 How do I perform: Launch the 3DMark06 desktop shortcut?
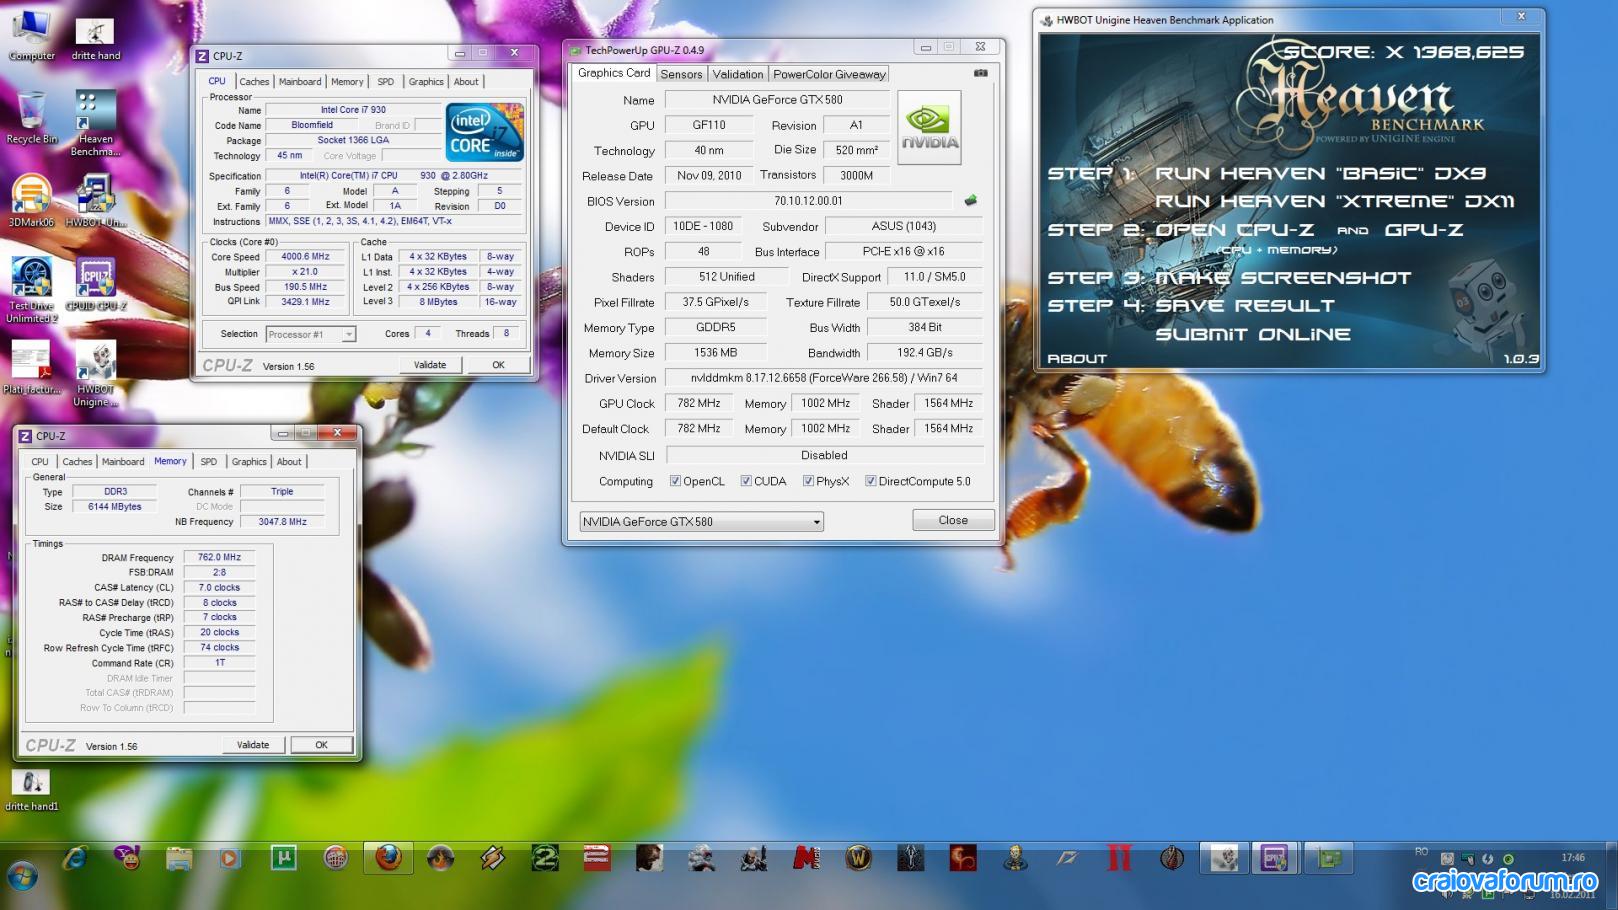click(32, 201)
